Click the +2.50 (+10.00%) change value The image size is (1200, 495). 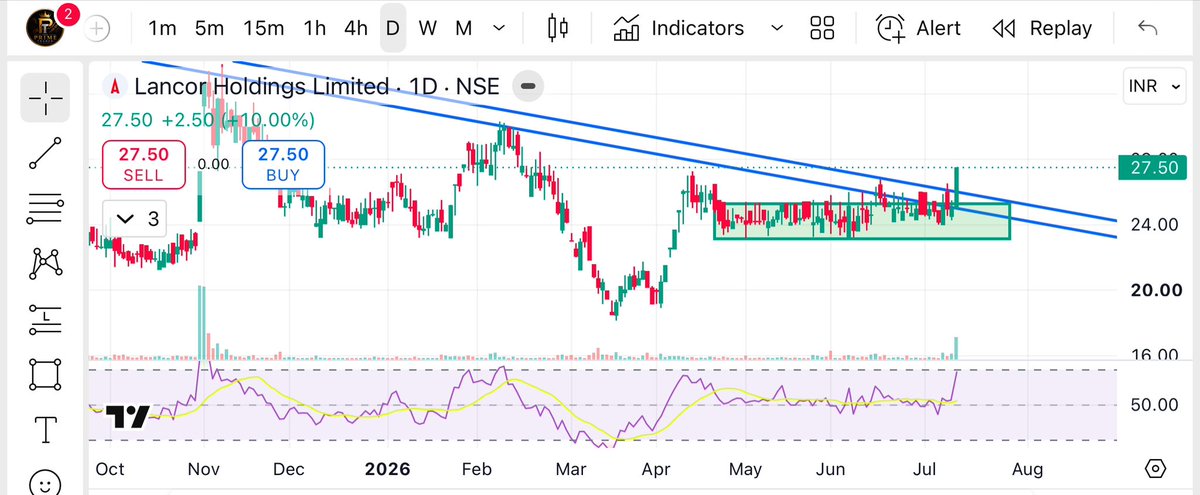[x=236, y=120]
